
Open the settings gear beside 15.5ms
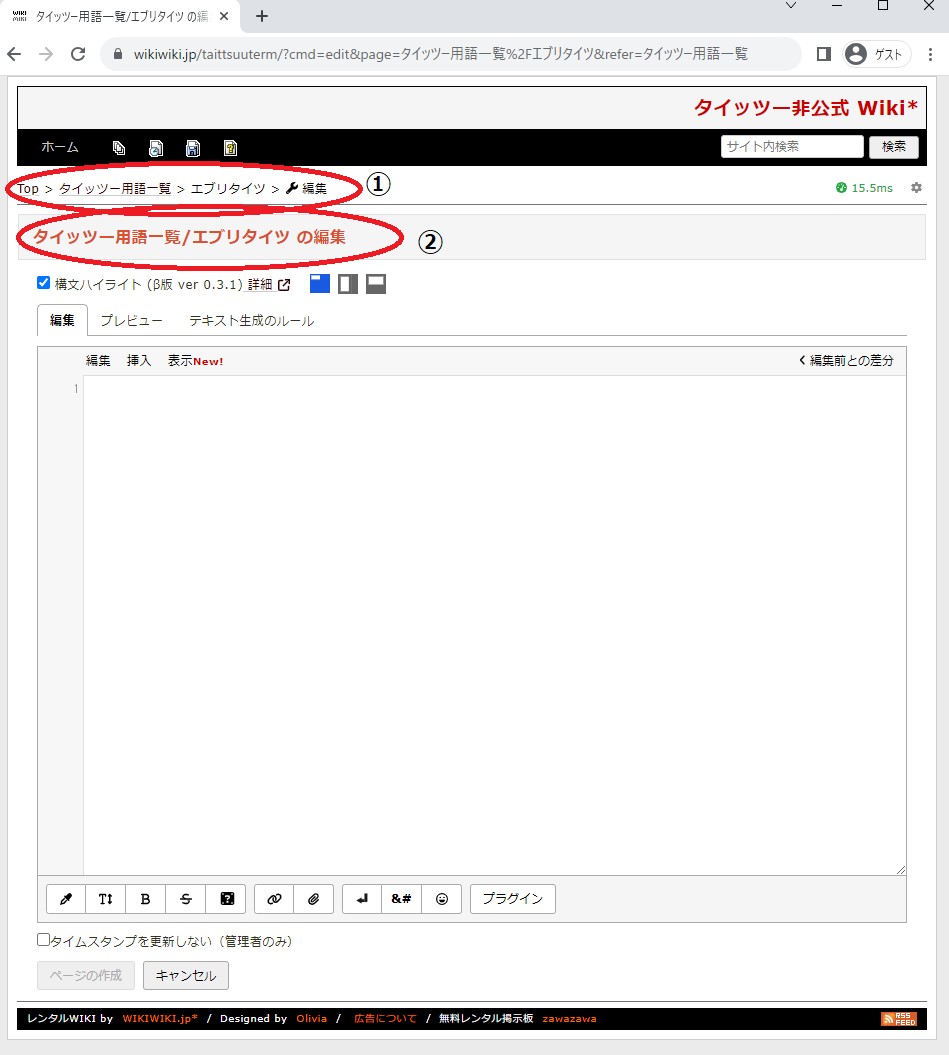tap(916, 188)
